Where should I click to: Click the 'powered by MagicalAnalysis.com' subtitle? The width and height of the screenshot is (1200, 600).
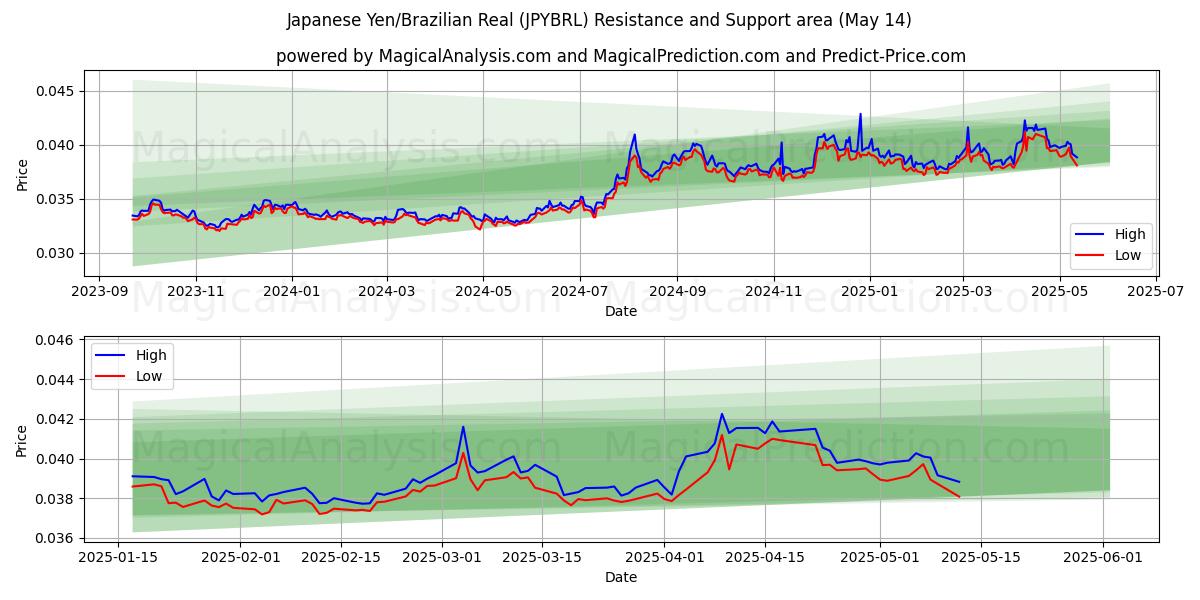[621, 56]
